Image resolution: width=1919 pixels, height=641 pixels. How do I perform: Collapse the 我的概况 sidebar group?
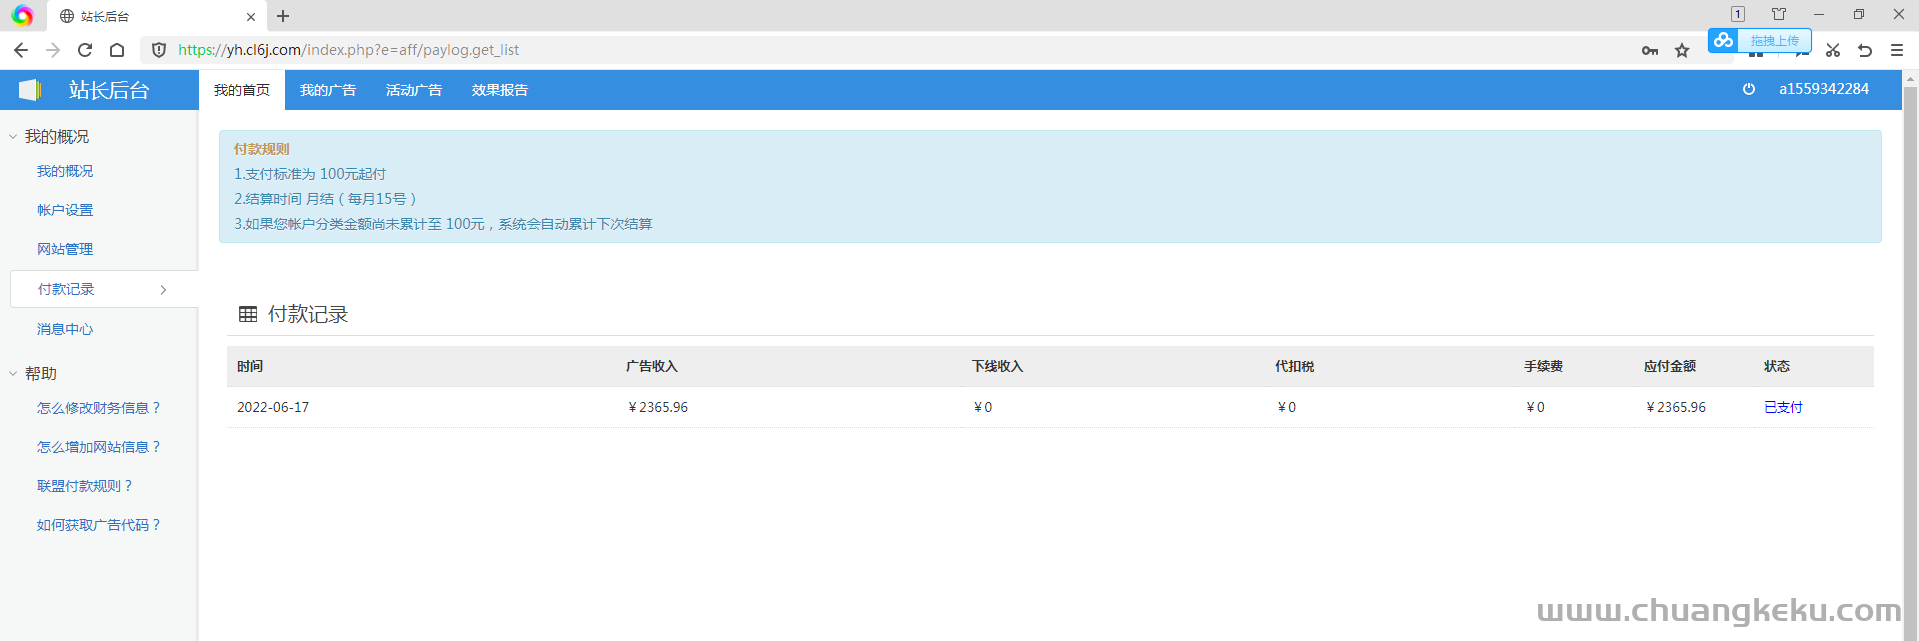pyautogui.click(x=13, y=137)
